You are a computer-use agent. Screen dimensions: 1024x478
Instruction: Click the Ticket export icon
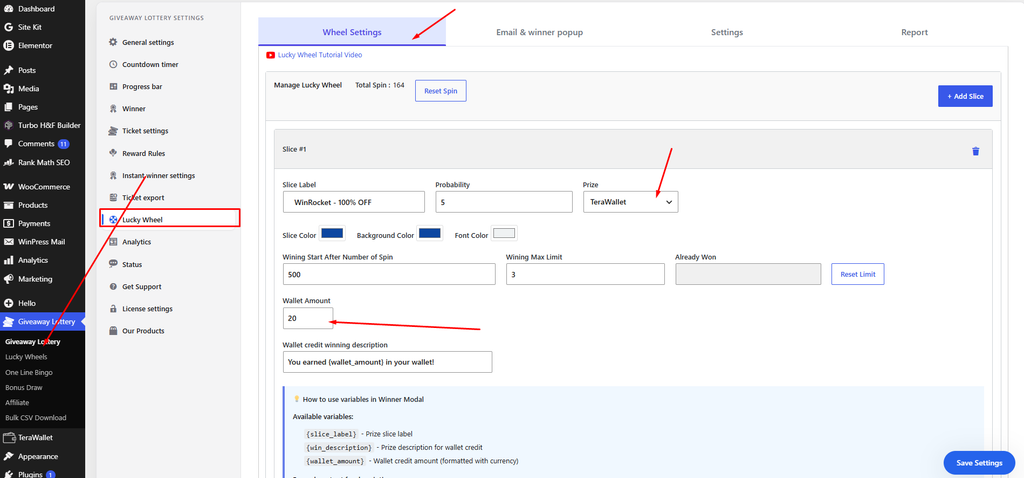pos(114,197)
